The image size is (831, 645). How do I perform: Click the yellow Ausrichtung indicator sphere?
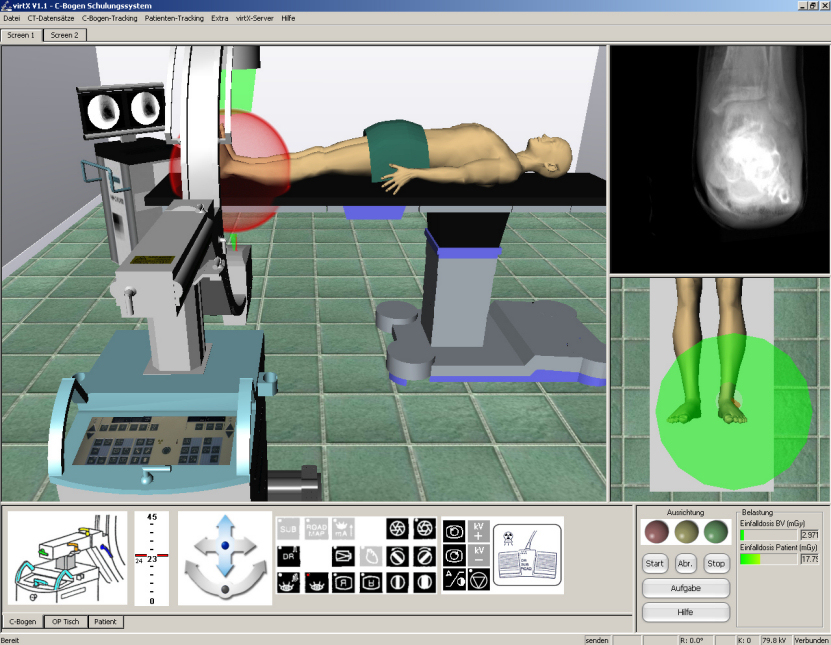(x=685, y=531)
